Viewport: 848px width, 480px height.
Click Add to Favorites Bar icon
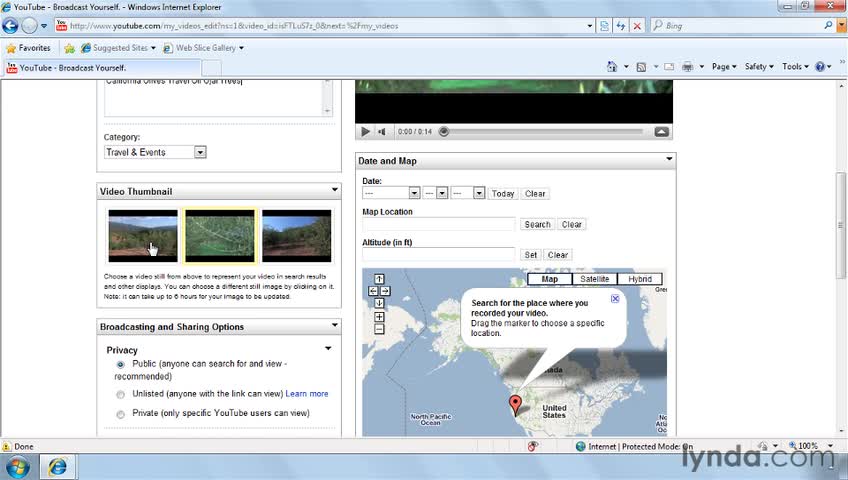point(69,48)
